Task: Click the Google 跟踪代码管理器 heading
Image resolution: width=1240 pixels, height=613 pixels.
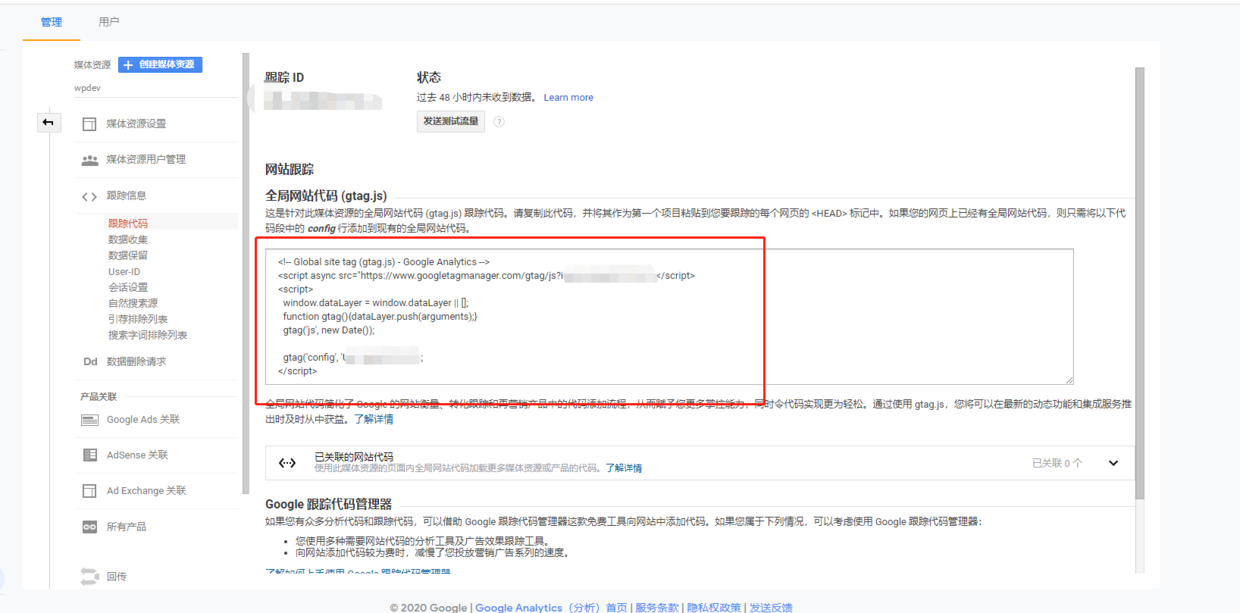Action: click(328, 504)
